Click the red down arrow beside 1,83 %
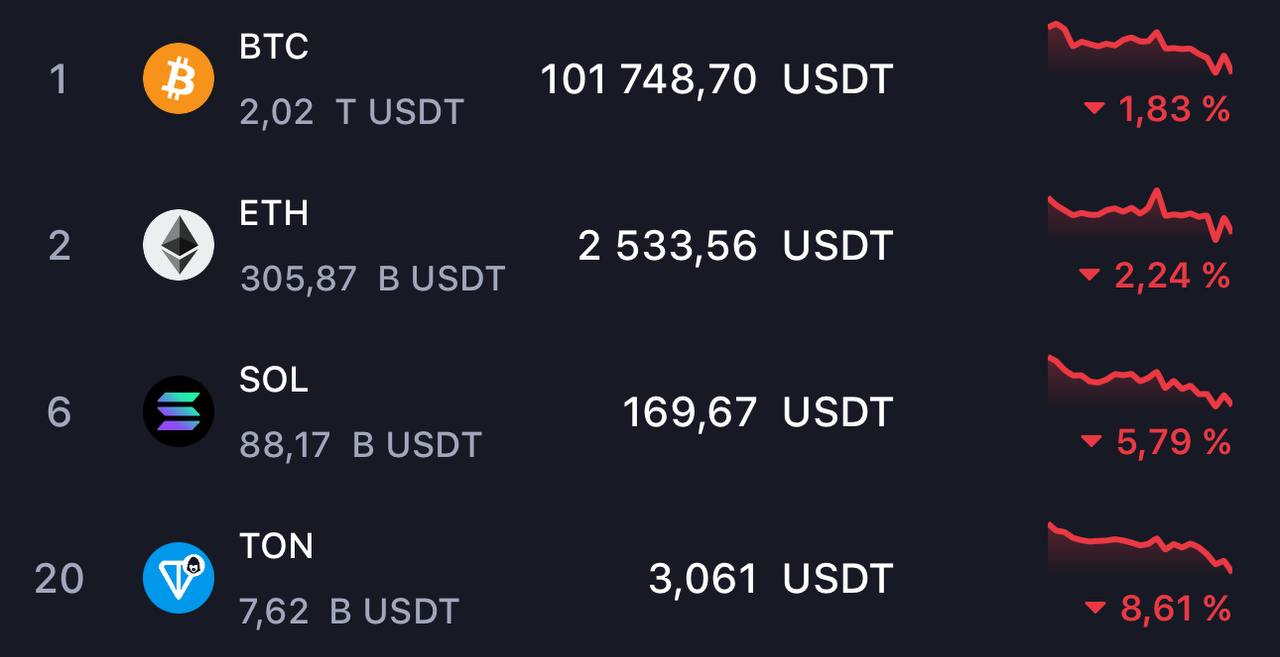Viewport: 1280px width, 657px height. pos(1095,108)
